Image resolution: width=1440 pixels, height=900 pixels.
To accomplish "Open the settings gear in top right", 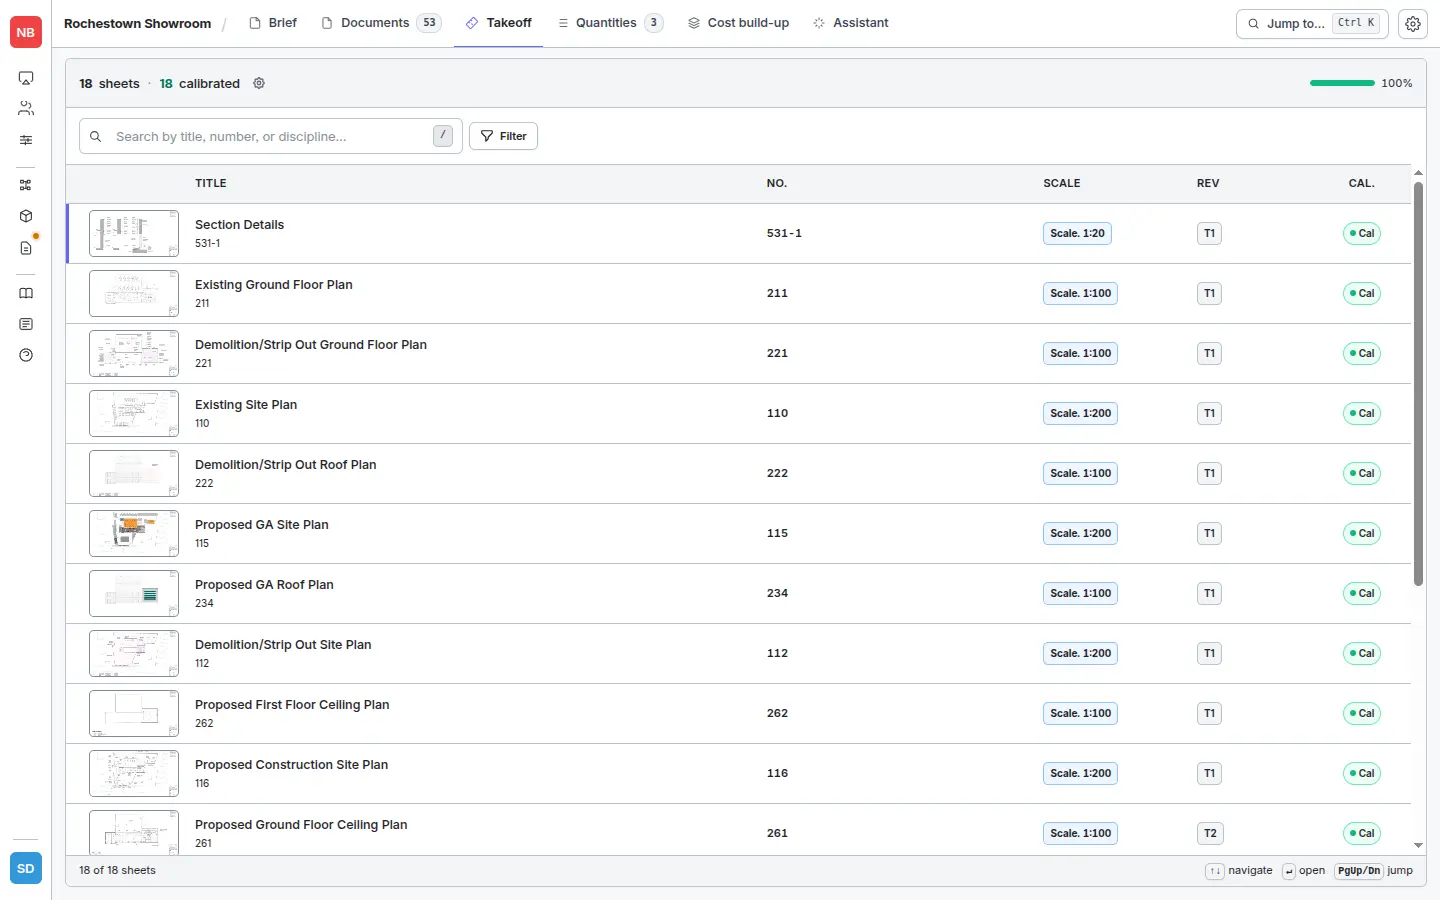I will (1413, 24).
